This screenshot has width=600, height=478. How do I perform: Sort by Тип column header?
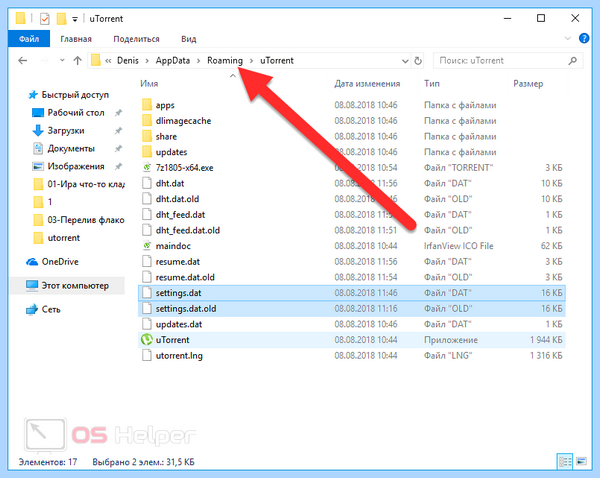[432, 83]
